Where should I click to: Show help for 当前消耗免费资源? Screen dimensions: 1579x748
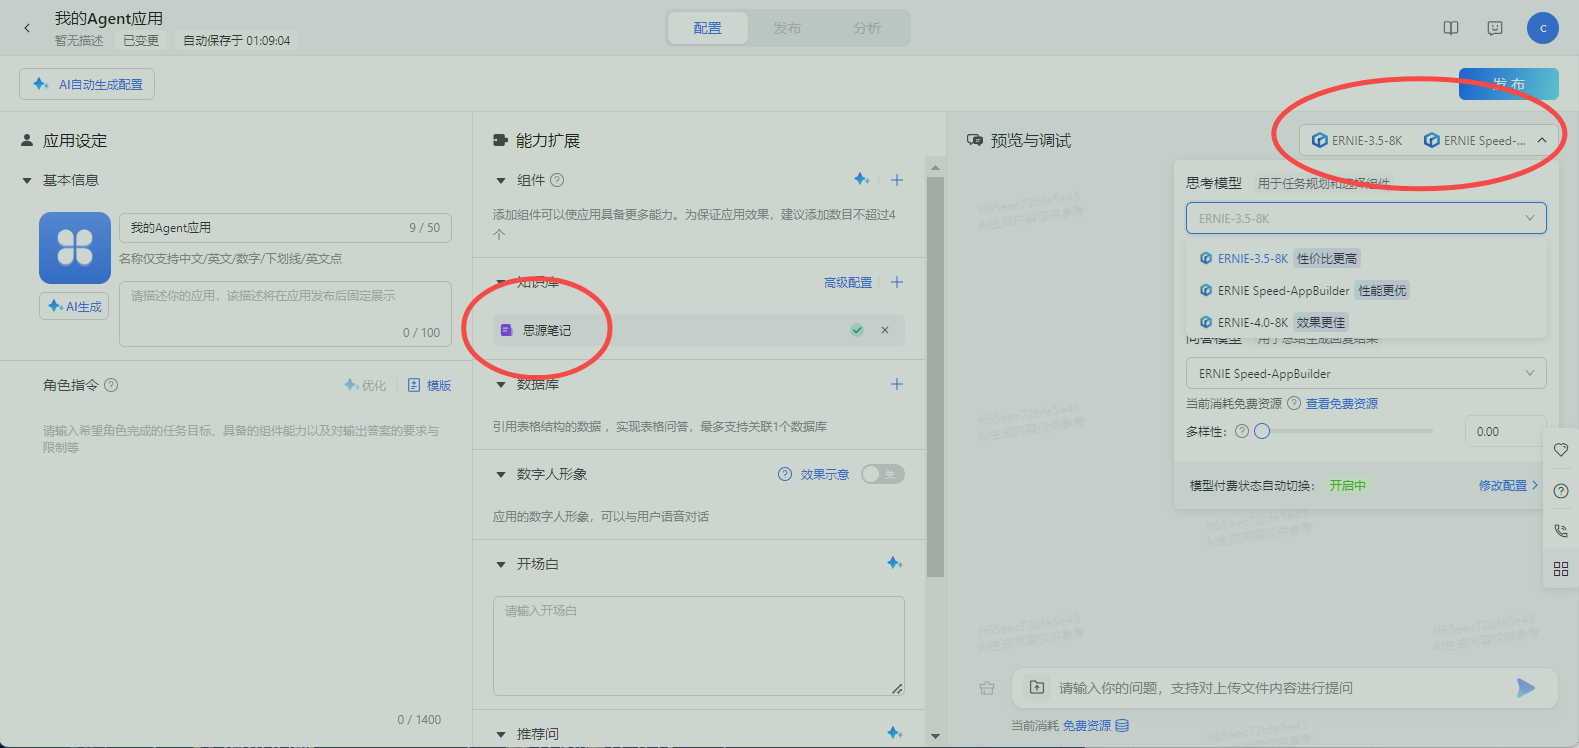(x=1294, y=404)
